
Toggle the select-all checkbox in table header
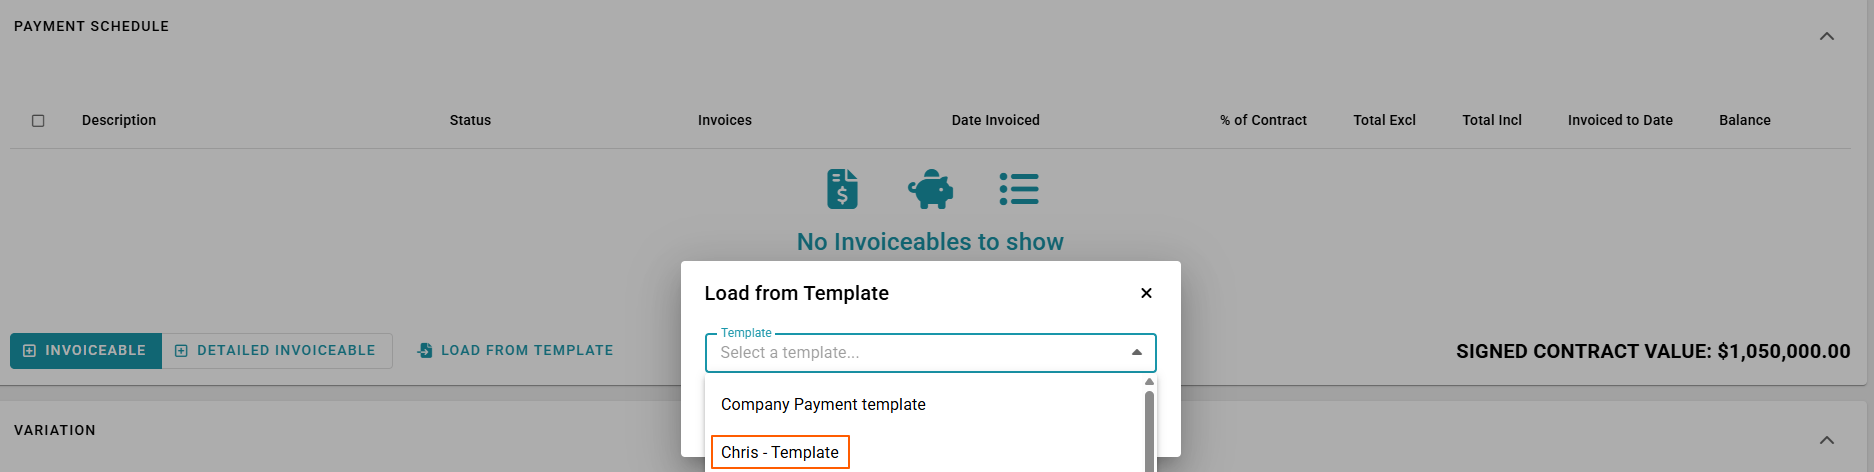point(38,121)
